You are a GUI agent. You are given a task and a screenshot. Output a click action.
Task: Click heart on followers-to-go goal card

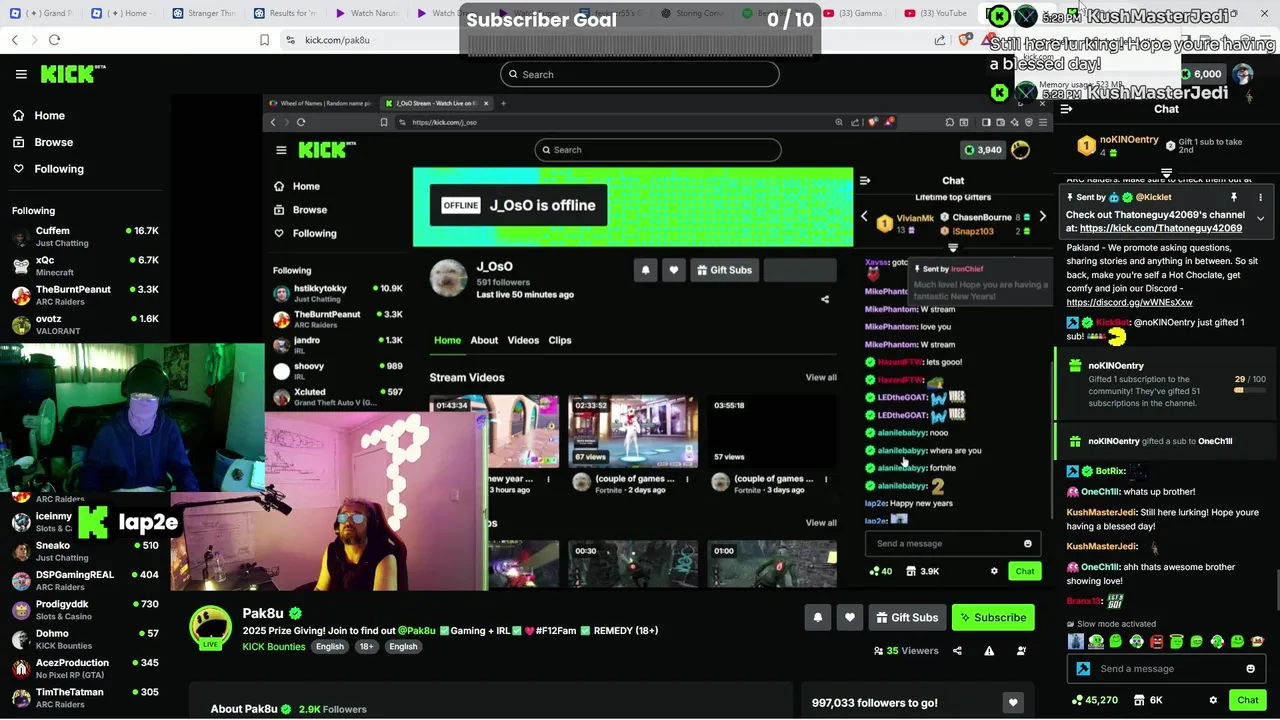tap(1013, 703)
